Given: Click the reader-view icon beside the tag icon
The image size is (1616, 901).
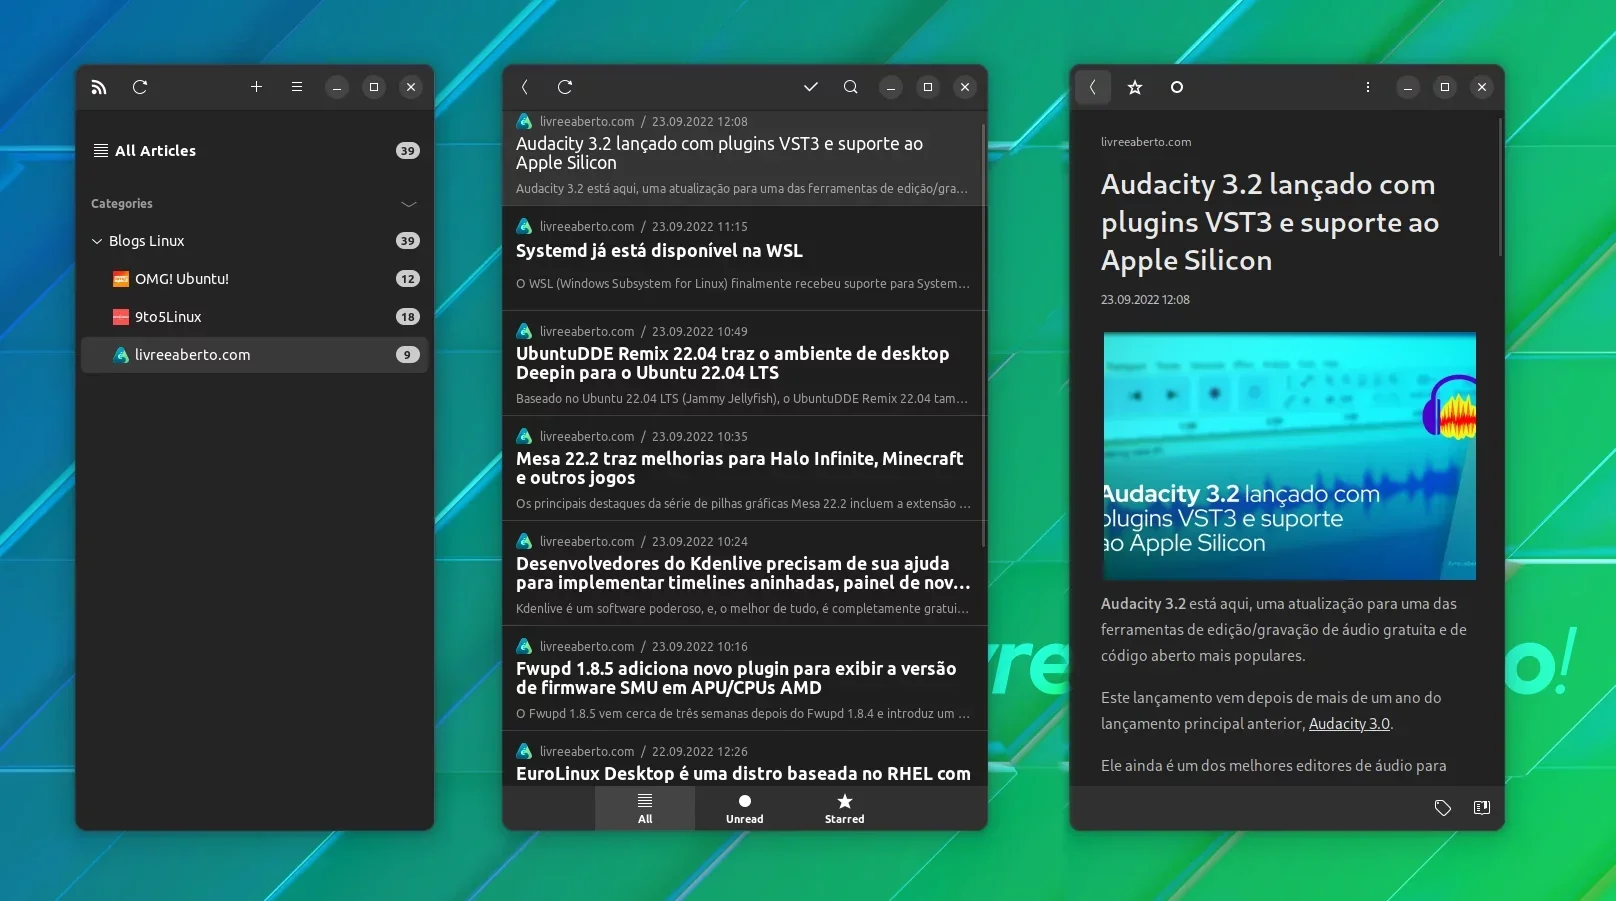Looking at the screenshot, I should click(1482, 807).
